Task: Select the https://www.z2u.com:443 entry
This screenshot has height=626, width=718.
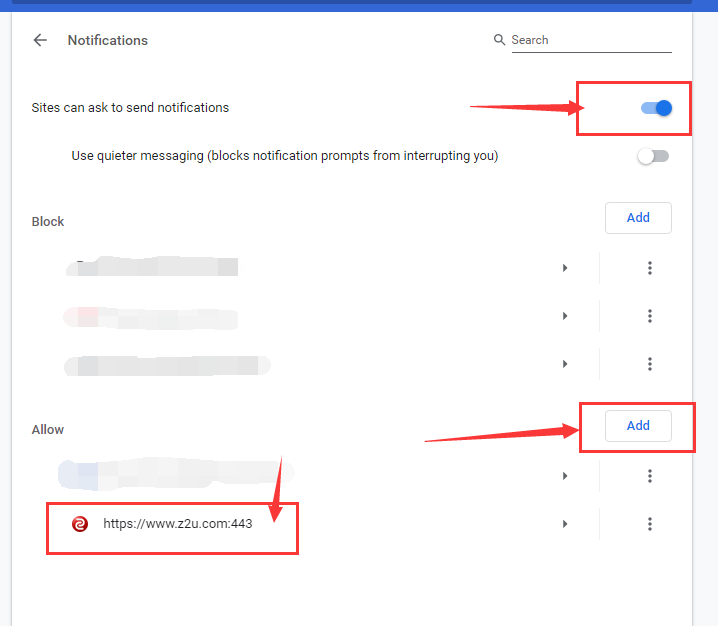Action: tap(177, 524)
